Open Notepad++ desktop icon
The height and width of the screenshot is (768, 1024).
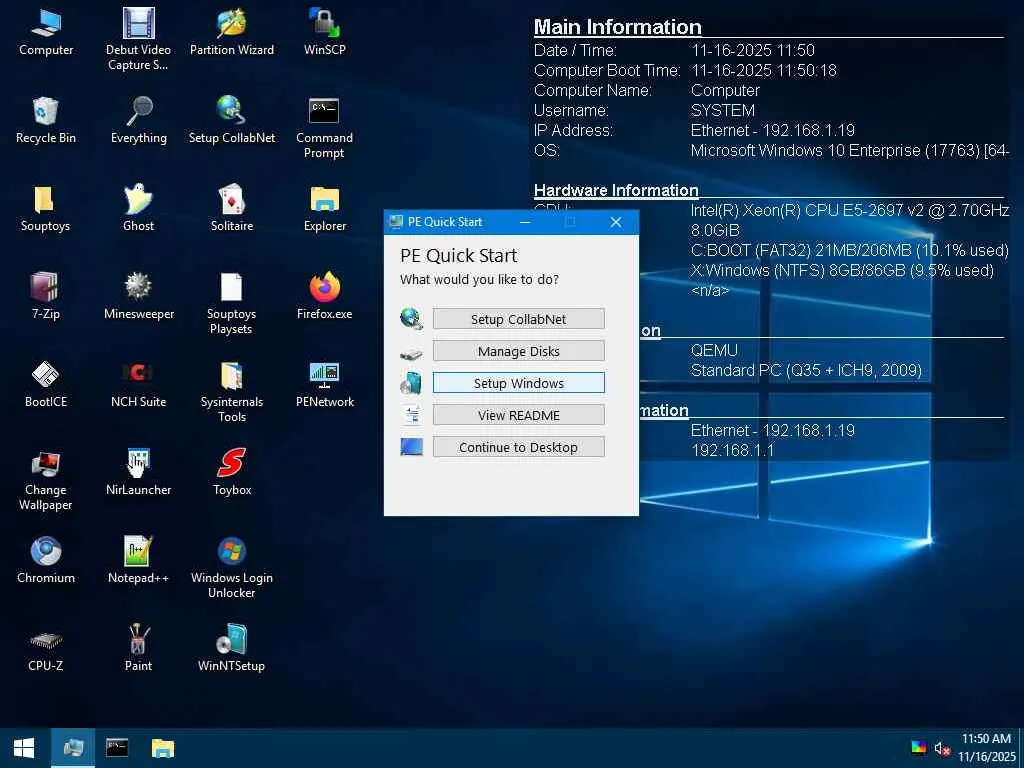138,560
